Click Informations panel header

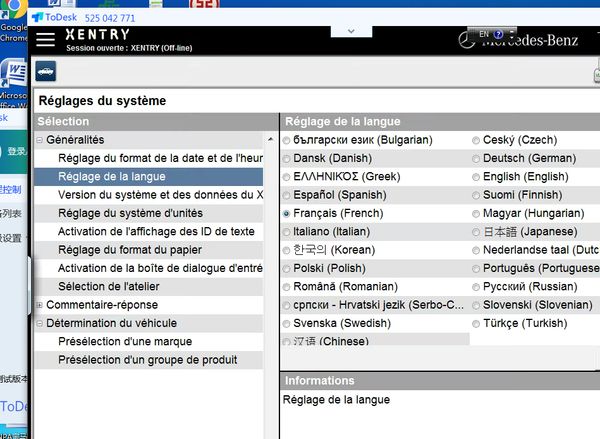(440, 381)
